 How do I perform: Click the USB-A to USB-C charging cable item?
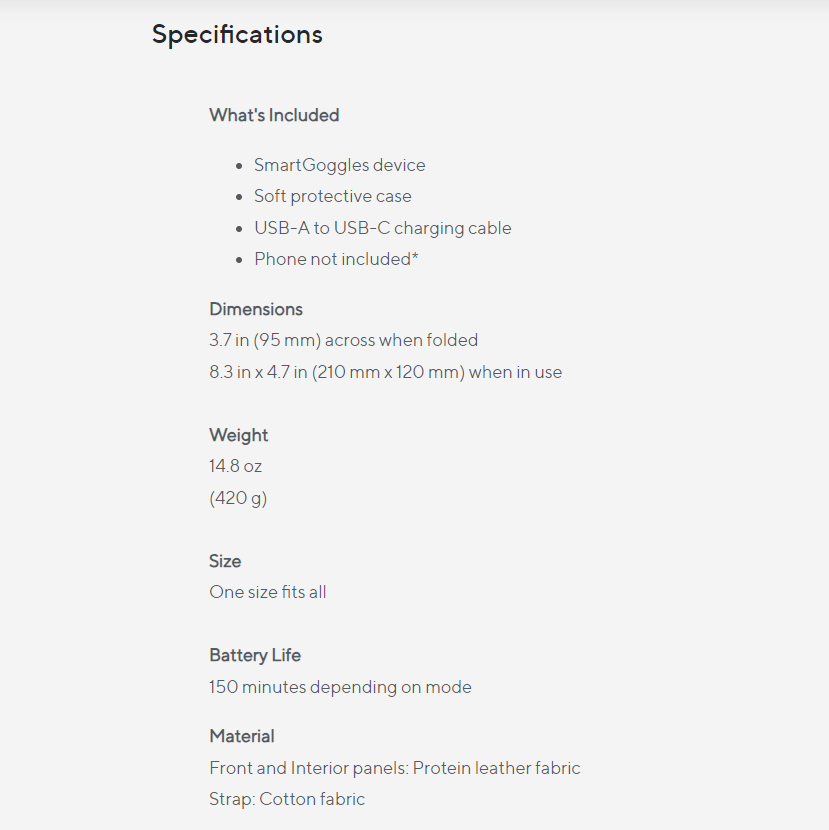point(382,228)
